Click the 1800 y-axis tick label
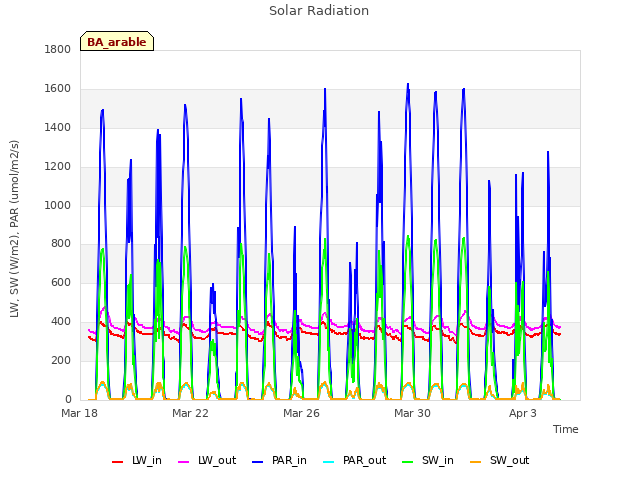Image resolution: width=640 pixels, height=480 pixels. pos(58,50)
